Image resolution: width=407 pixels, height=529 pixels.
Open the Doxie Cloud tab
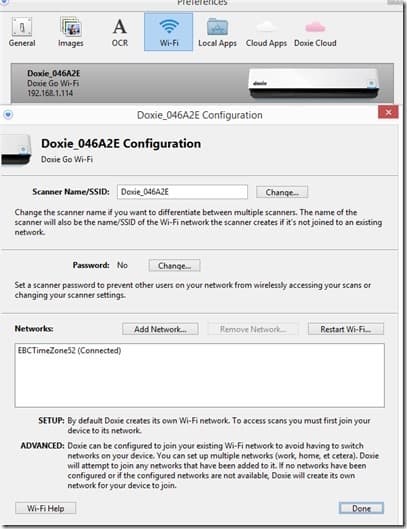(x=315, y=32)
